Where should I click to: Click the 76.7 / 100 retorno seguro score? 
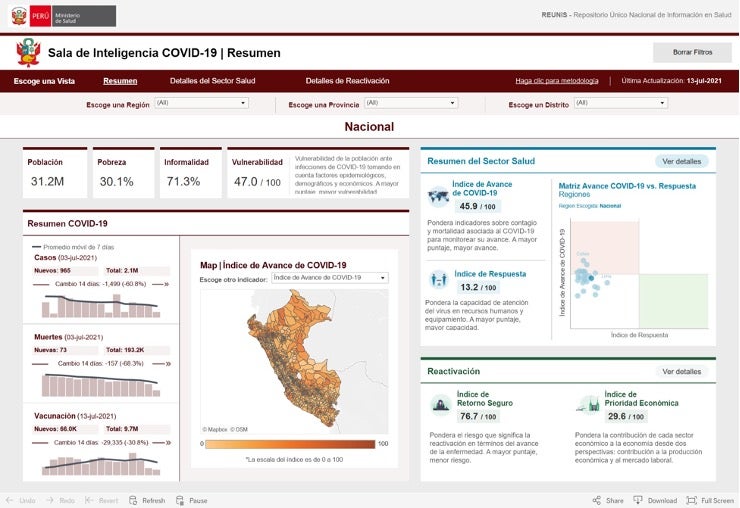[478, 416]
